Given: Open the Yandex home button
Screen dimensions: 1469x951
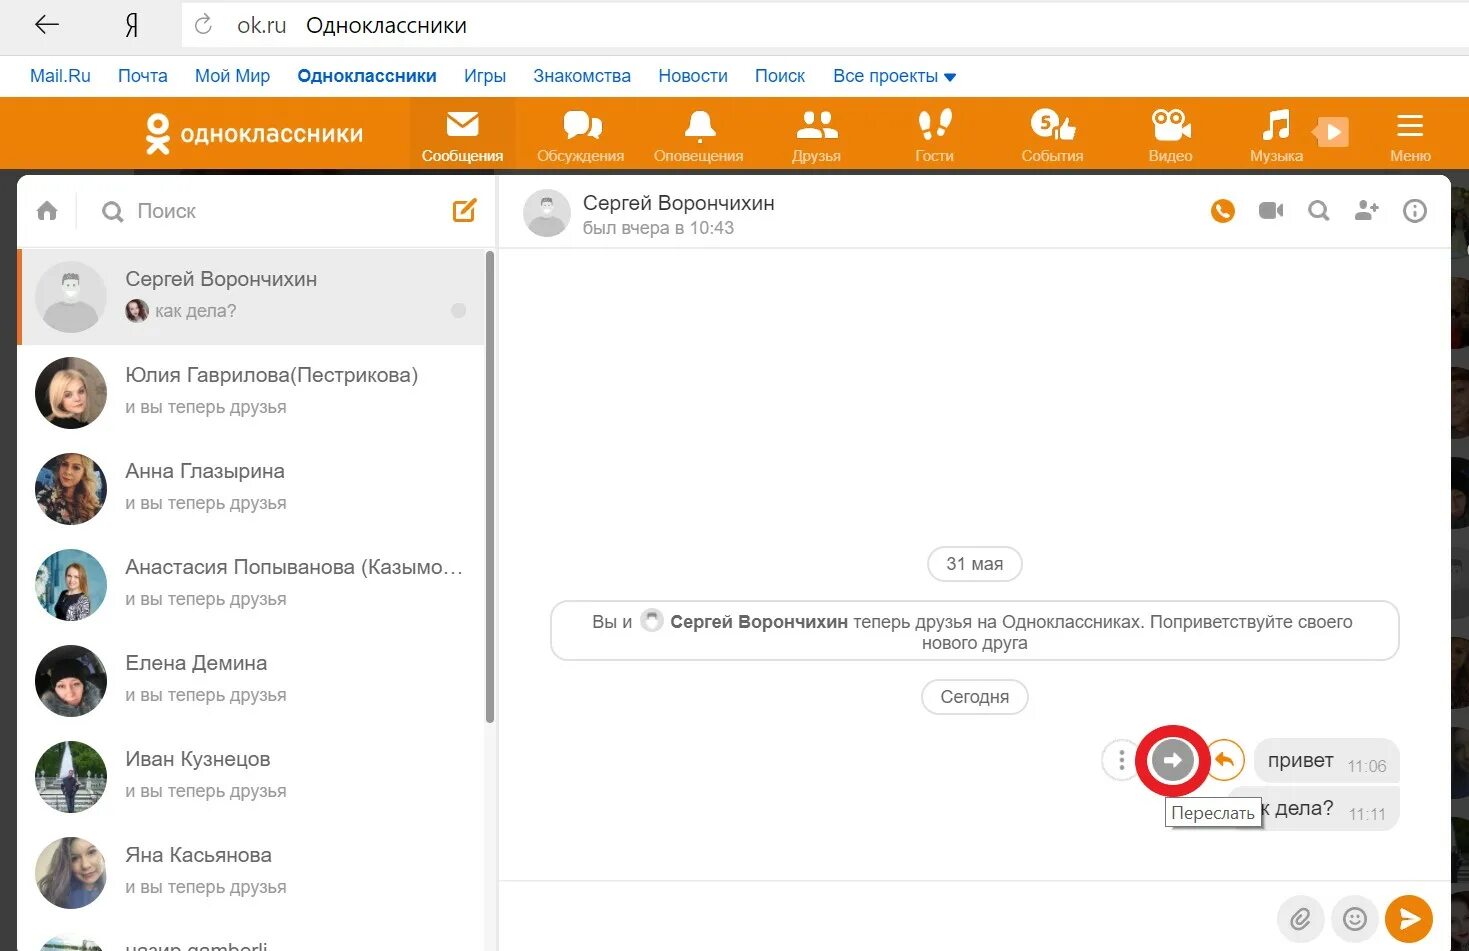Looking at the screenshot, I should (x=131, y=26).
